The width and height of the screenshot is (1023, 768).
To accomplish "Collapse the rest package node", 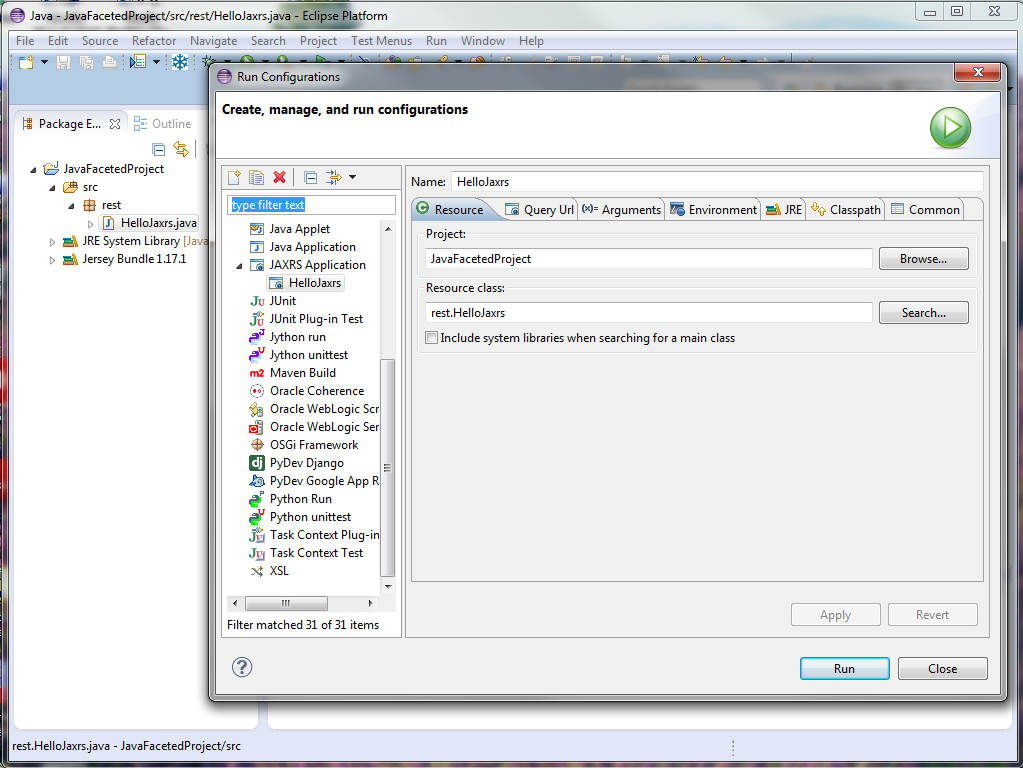I will click(72, 206).
